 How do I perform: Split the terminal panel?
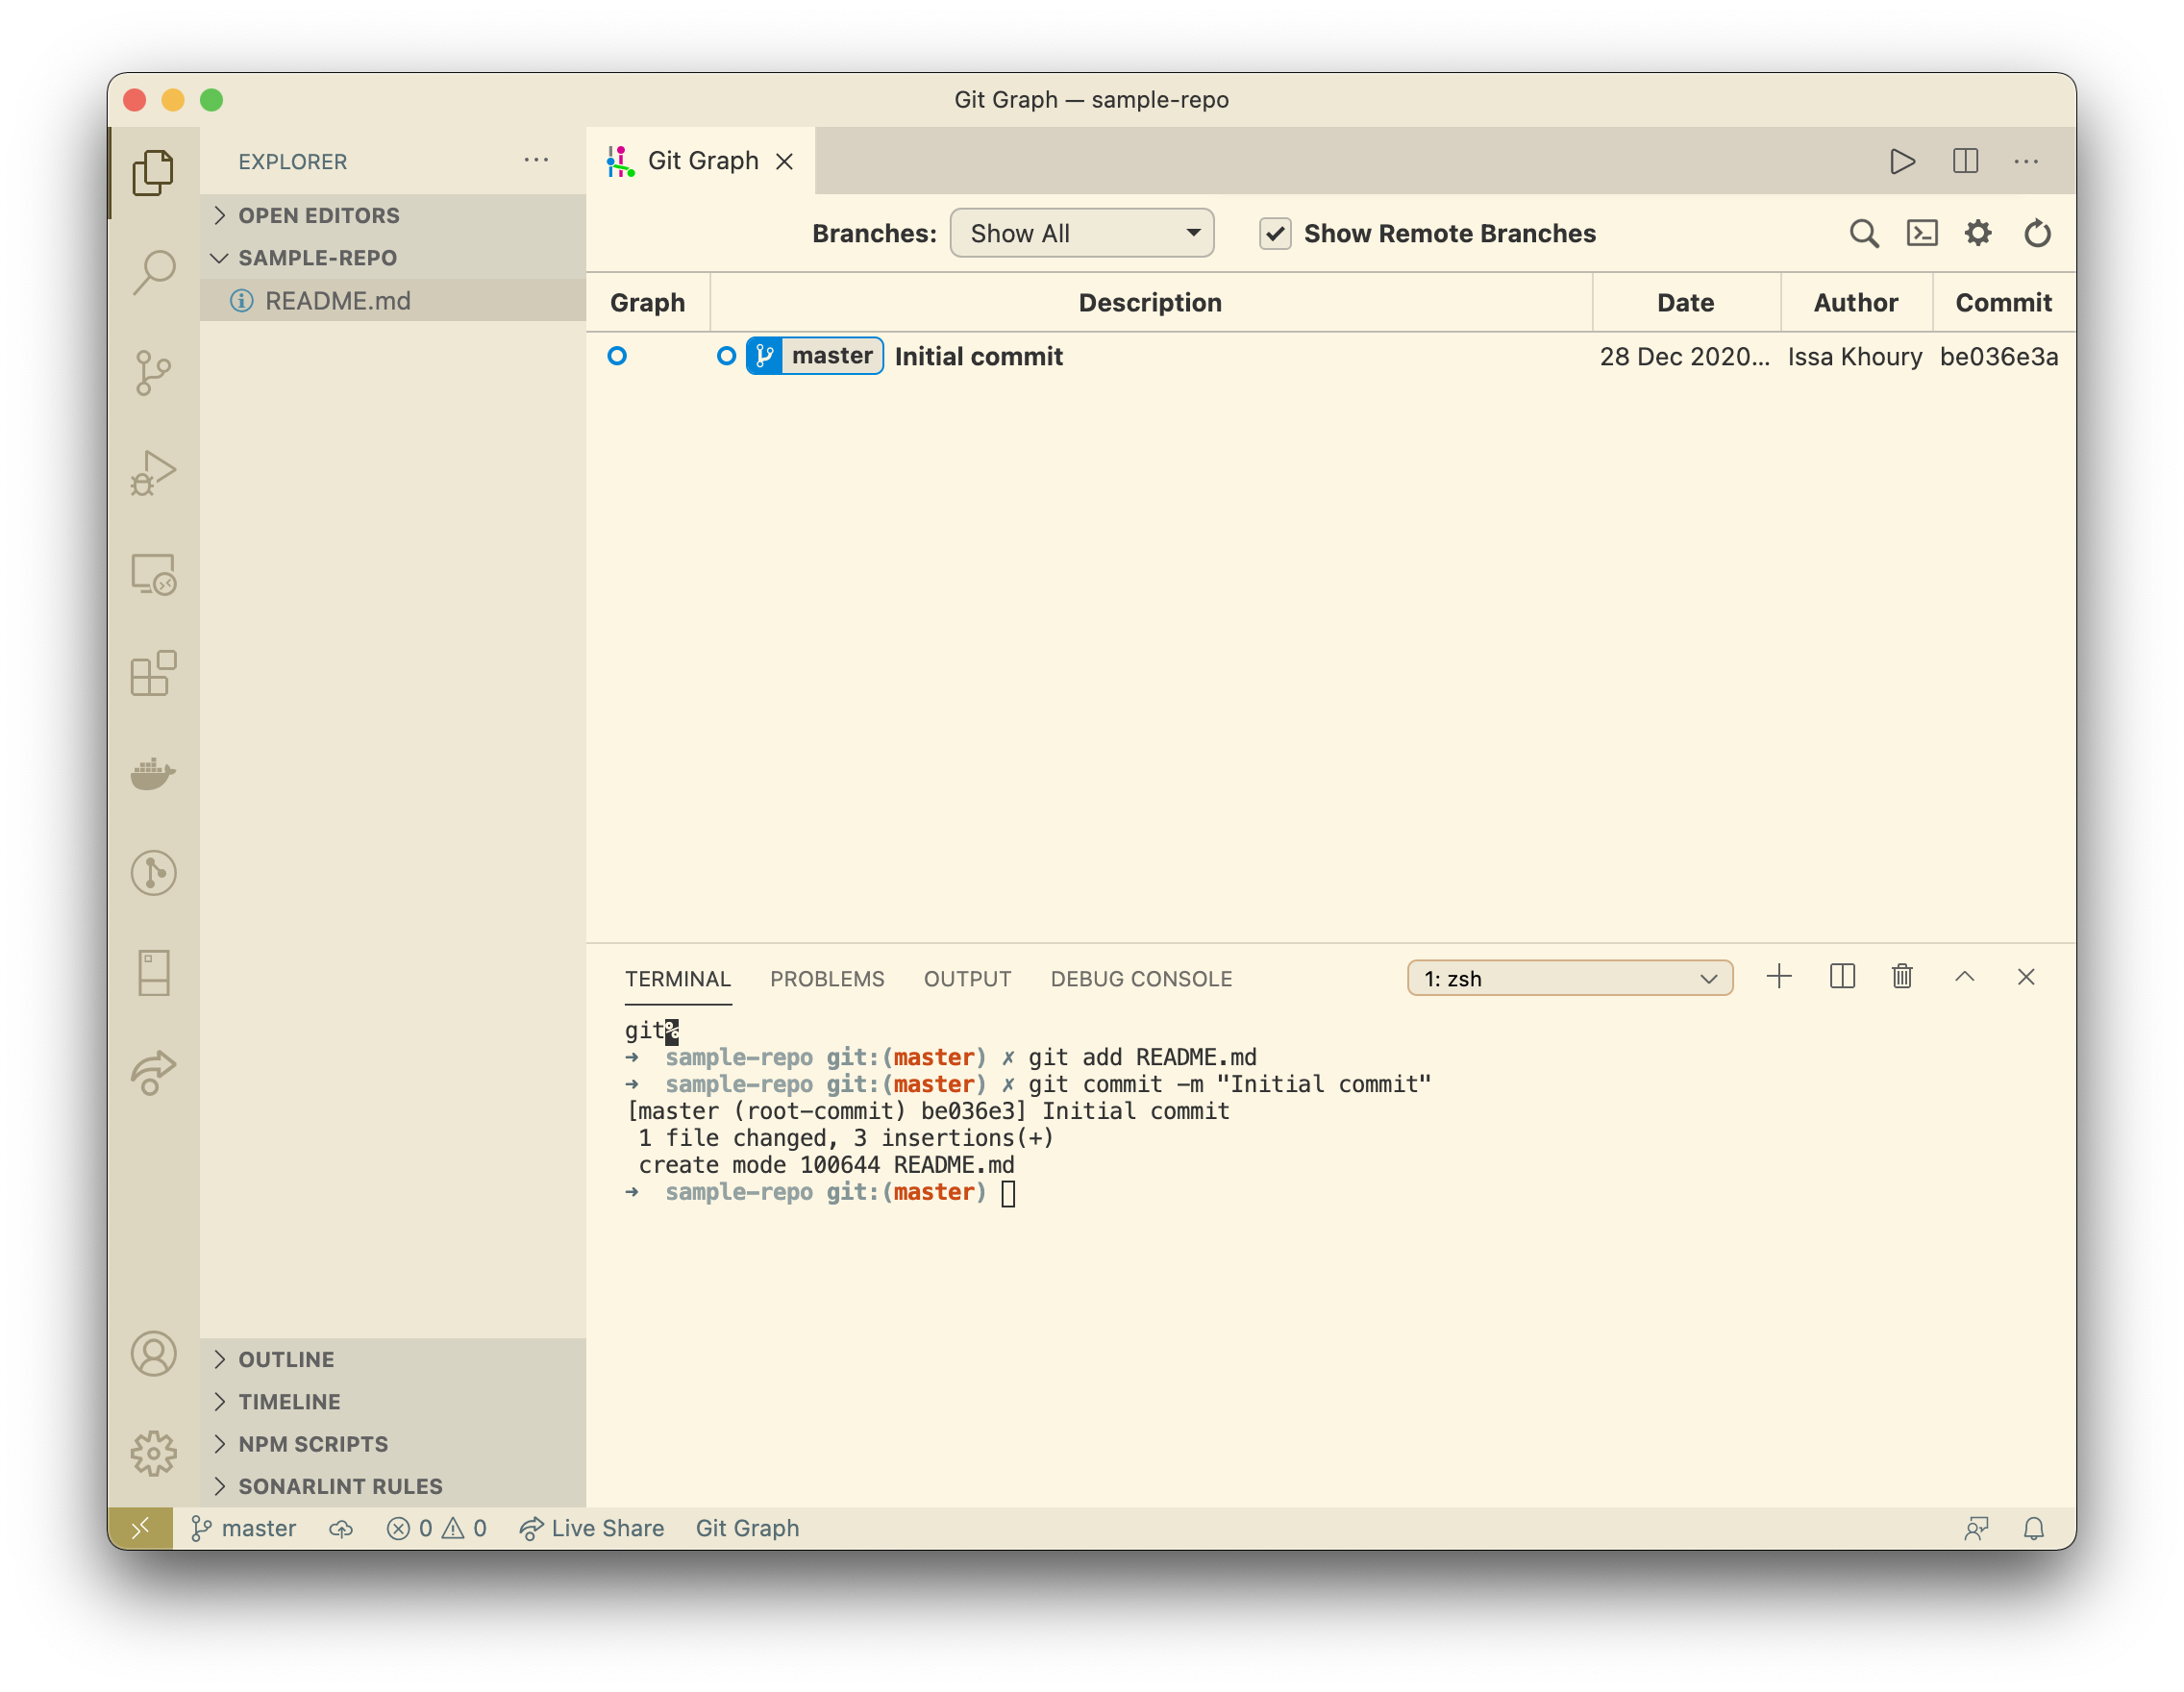1842,977
